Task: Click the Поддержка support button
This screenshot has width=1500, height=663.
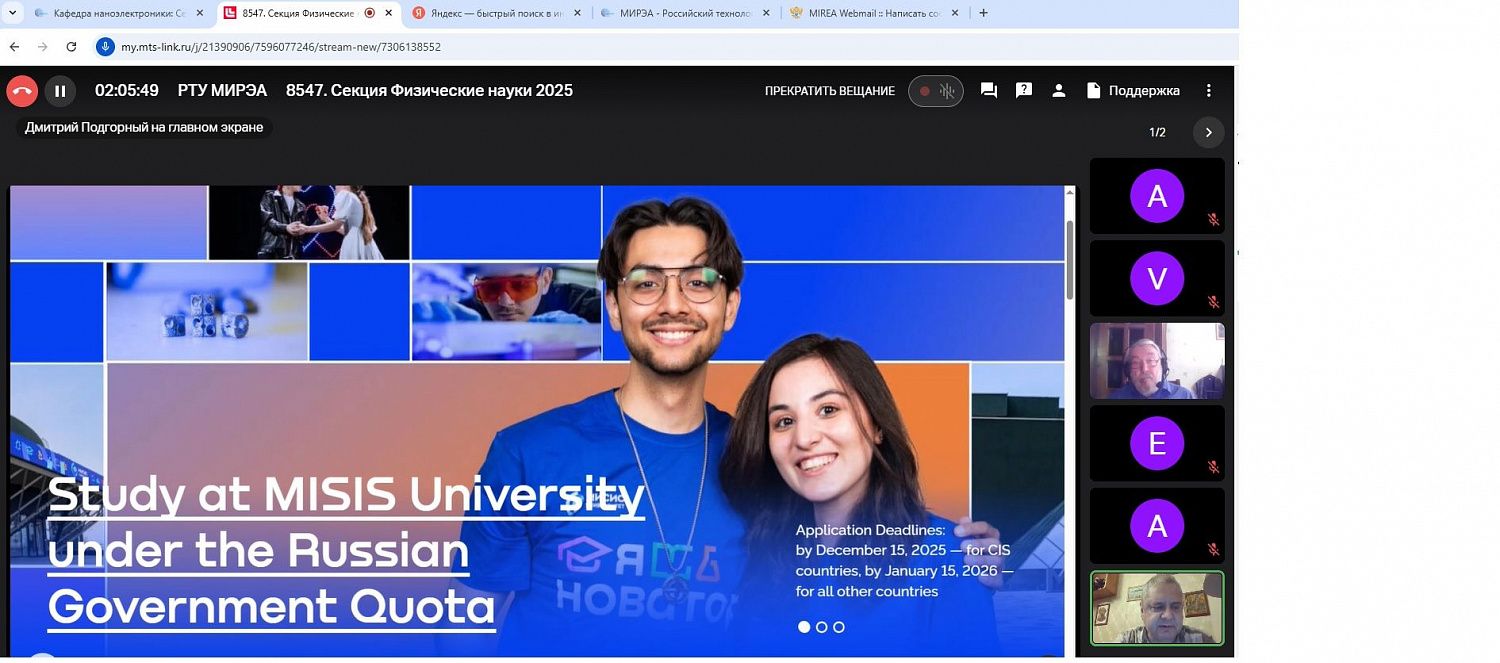Action: [1133, 91]
